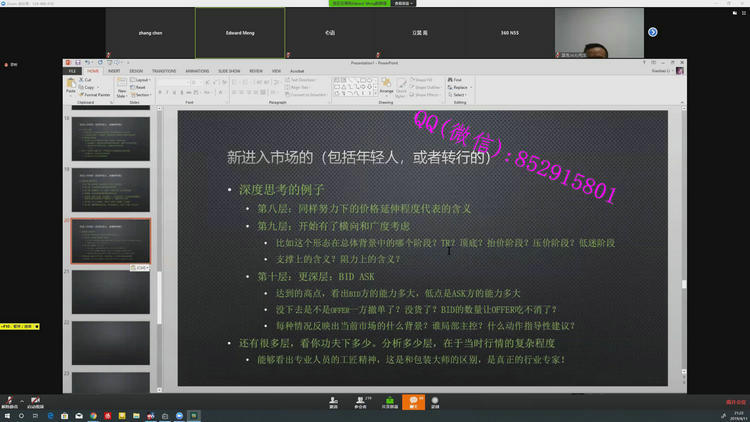Click the Zoom record icon

[435, 401]
